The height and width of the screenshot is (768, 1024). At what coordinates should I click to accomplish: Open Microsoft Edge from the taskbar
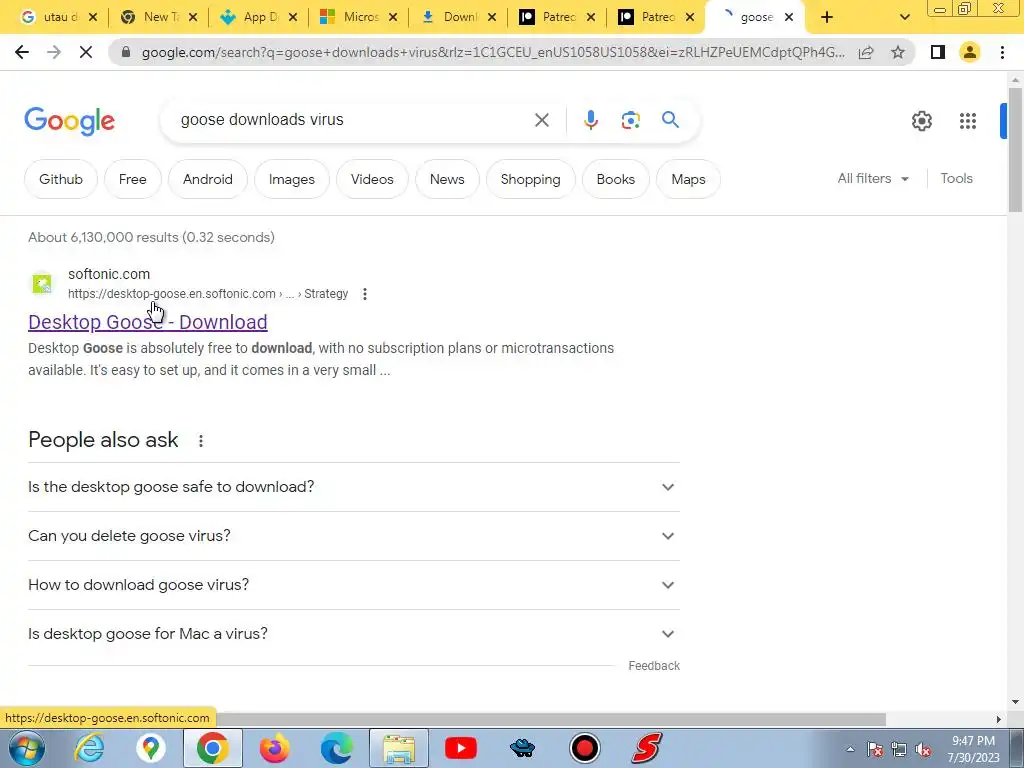(x=336, y=748)
